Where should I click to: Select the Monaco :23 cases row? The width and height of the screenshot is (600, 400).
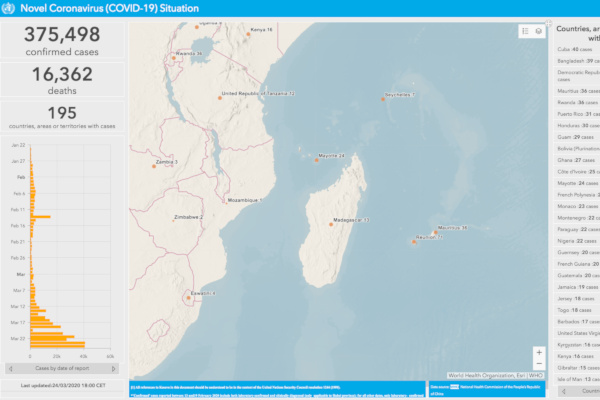point(577,206)
